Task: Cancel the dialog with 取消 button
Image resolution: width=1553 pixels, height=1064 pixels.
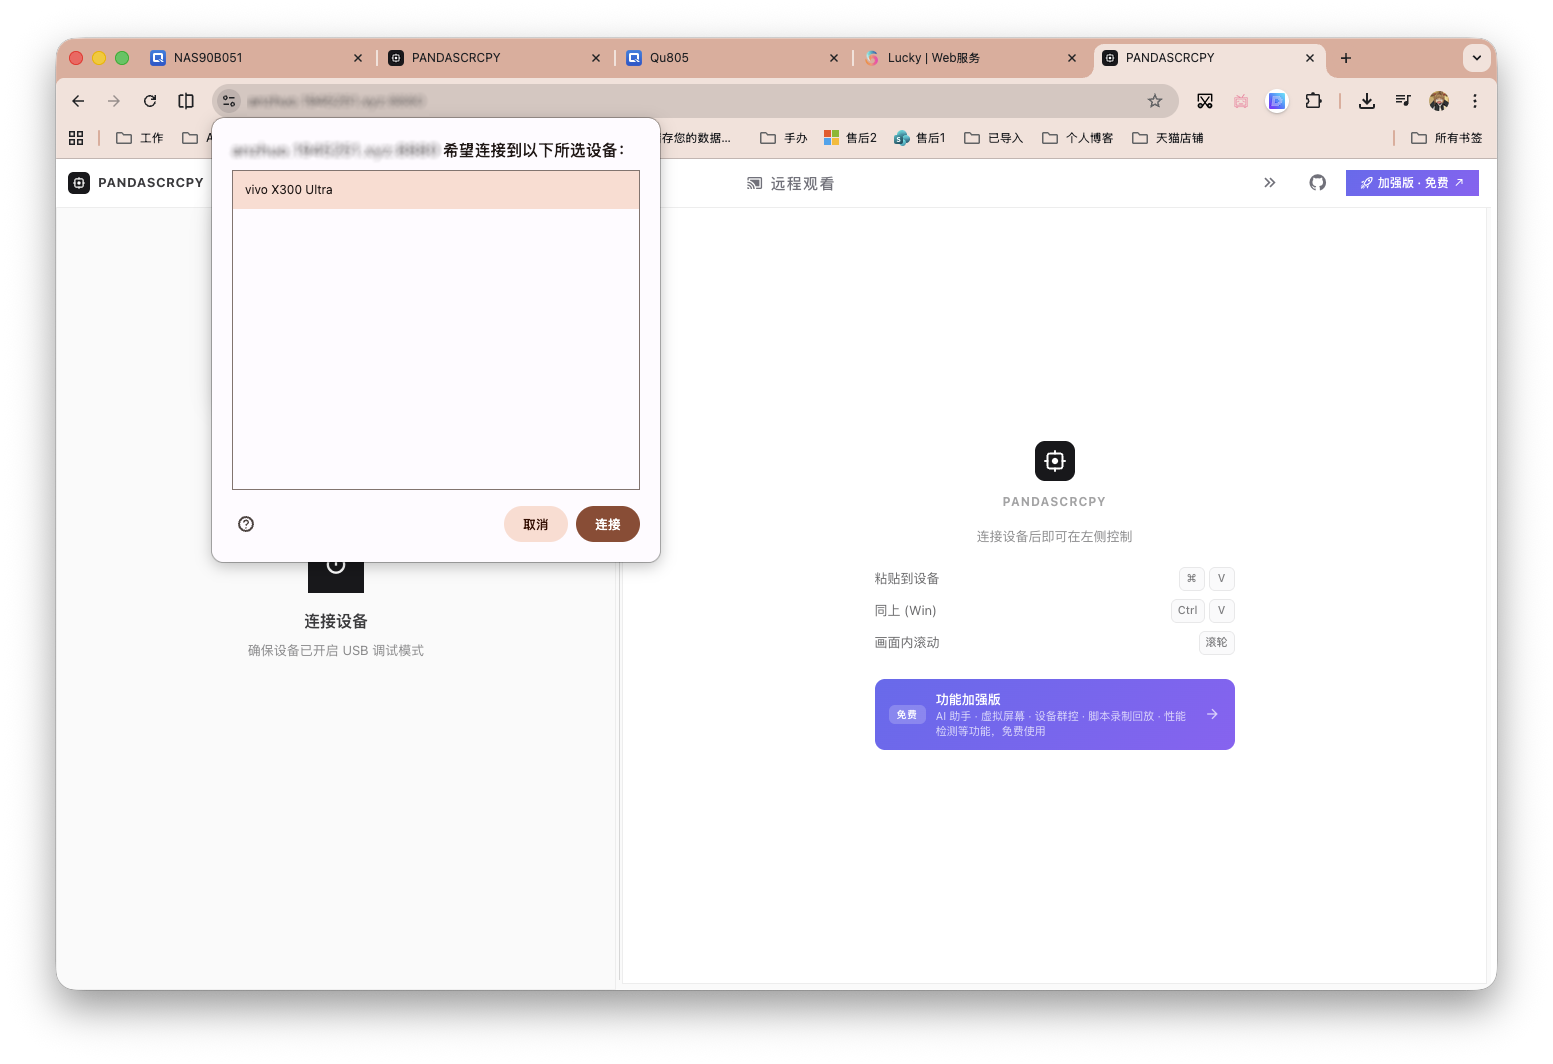Action: 535,524
